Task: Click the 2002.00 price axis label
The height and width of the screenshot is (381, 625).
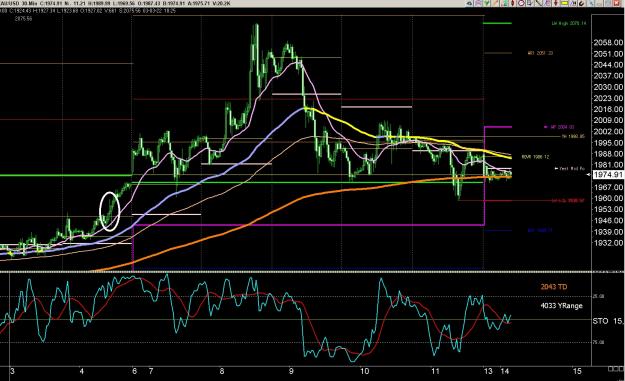Action: [608, 132]
